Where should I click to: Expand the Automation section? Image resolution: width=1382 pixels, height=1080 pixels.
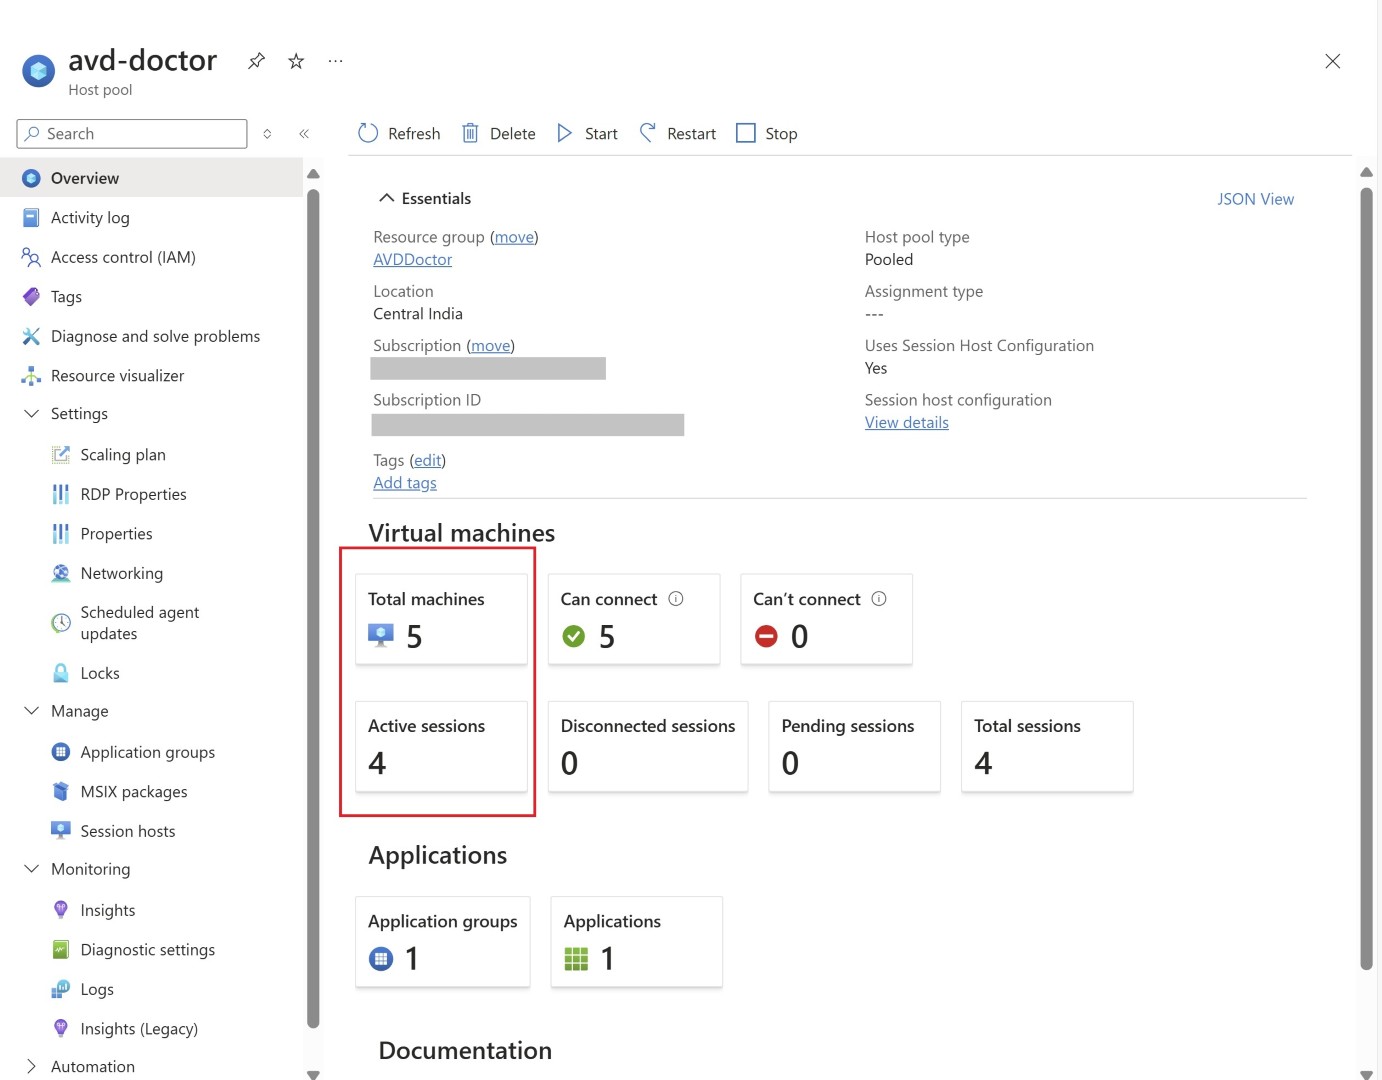pyautogui.click(x=32, y=1066)
